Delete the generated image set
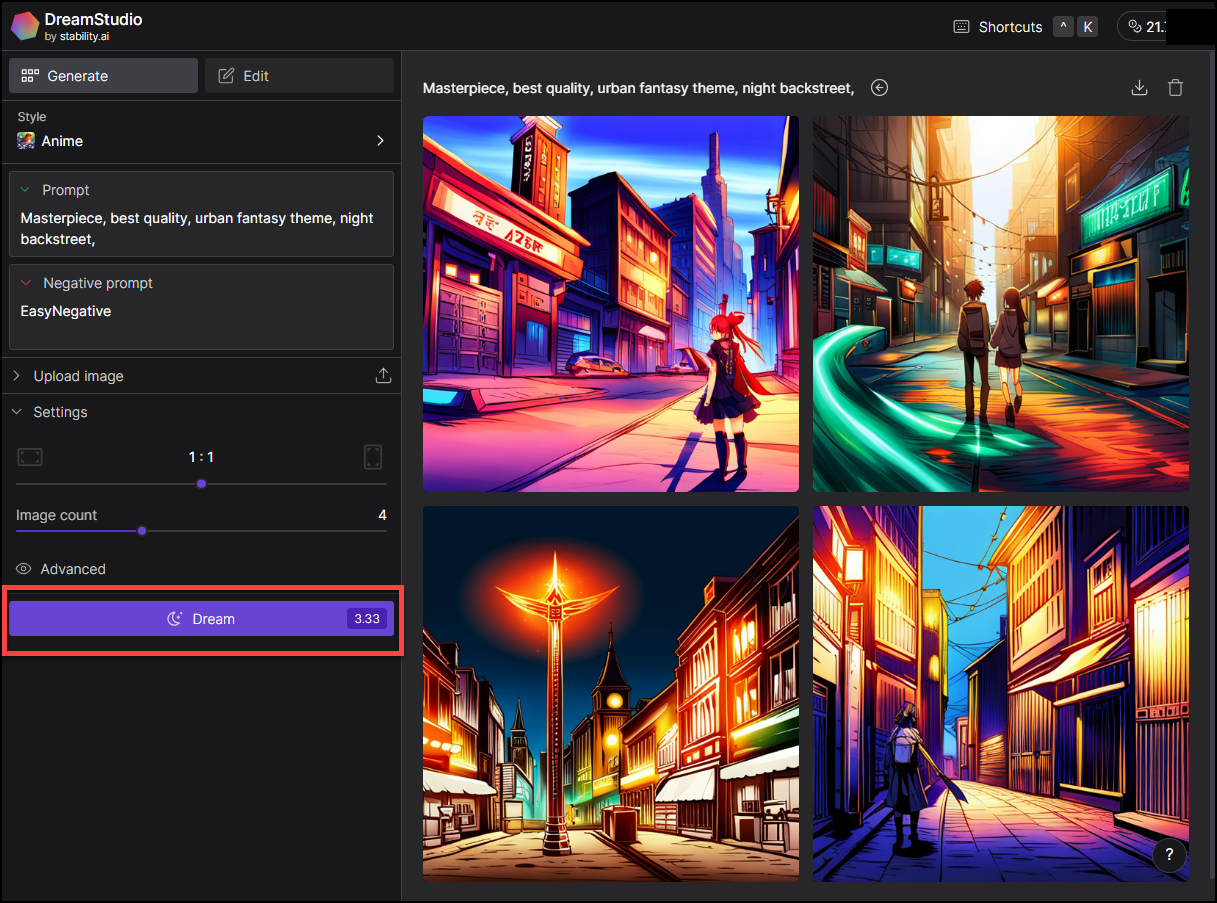 (x=1176, y=88)
